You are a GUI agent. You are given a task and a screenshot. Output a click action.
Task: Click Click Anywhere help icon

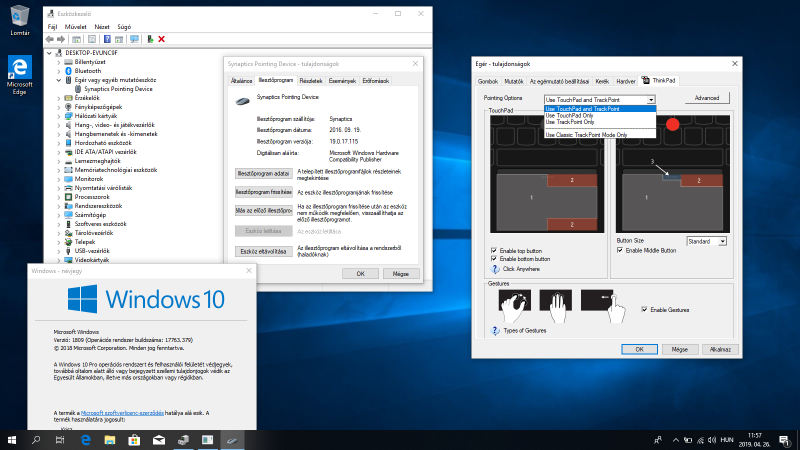point(494,269)
